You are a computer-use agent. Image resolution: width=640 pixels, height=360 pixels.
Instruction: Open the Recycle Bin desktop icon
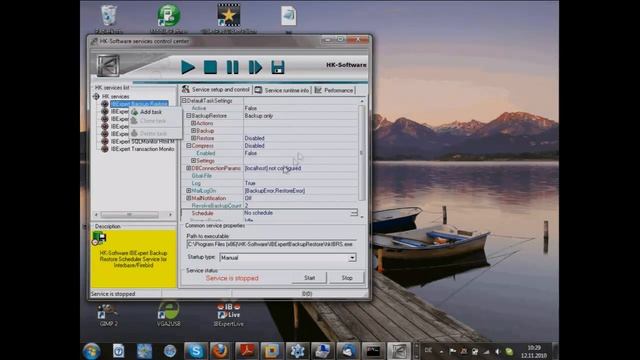(x=109, y=19)
